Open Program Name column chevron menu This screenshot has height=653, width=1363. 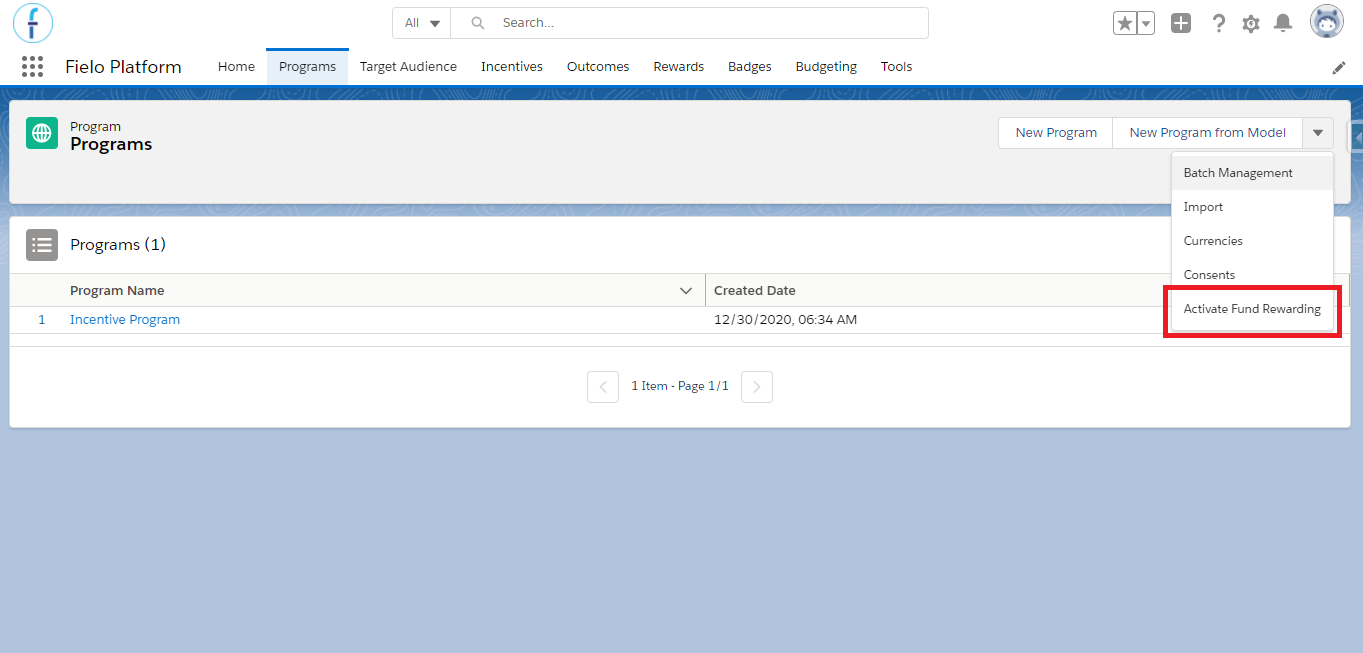686,291
